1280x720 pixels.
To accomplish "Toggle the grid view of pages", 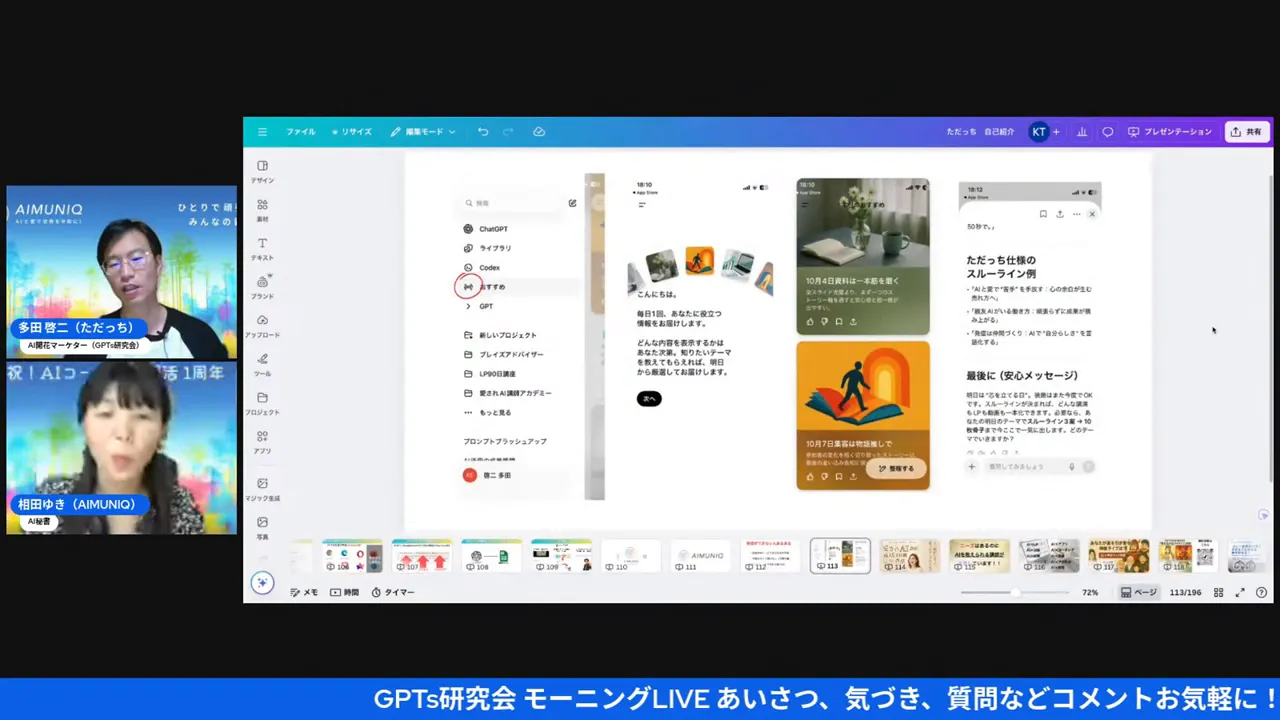I will pos(1218,592).
